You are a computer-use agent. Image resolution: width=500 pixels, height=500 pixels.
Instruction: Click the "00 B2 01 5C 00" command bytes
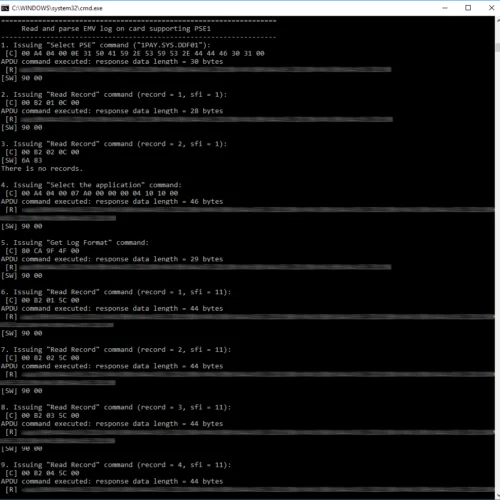(x=50, y=300)
